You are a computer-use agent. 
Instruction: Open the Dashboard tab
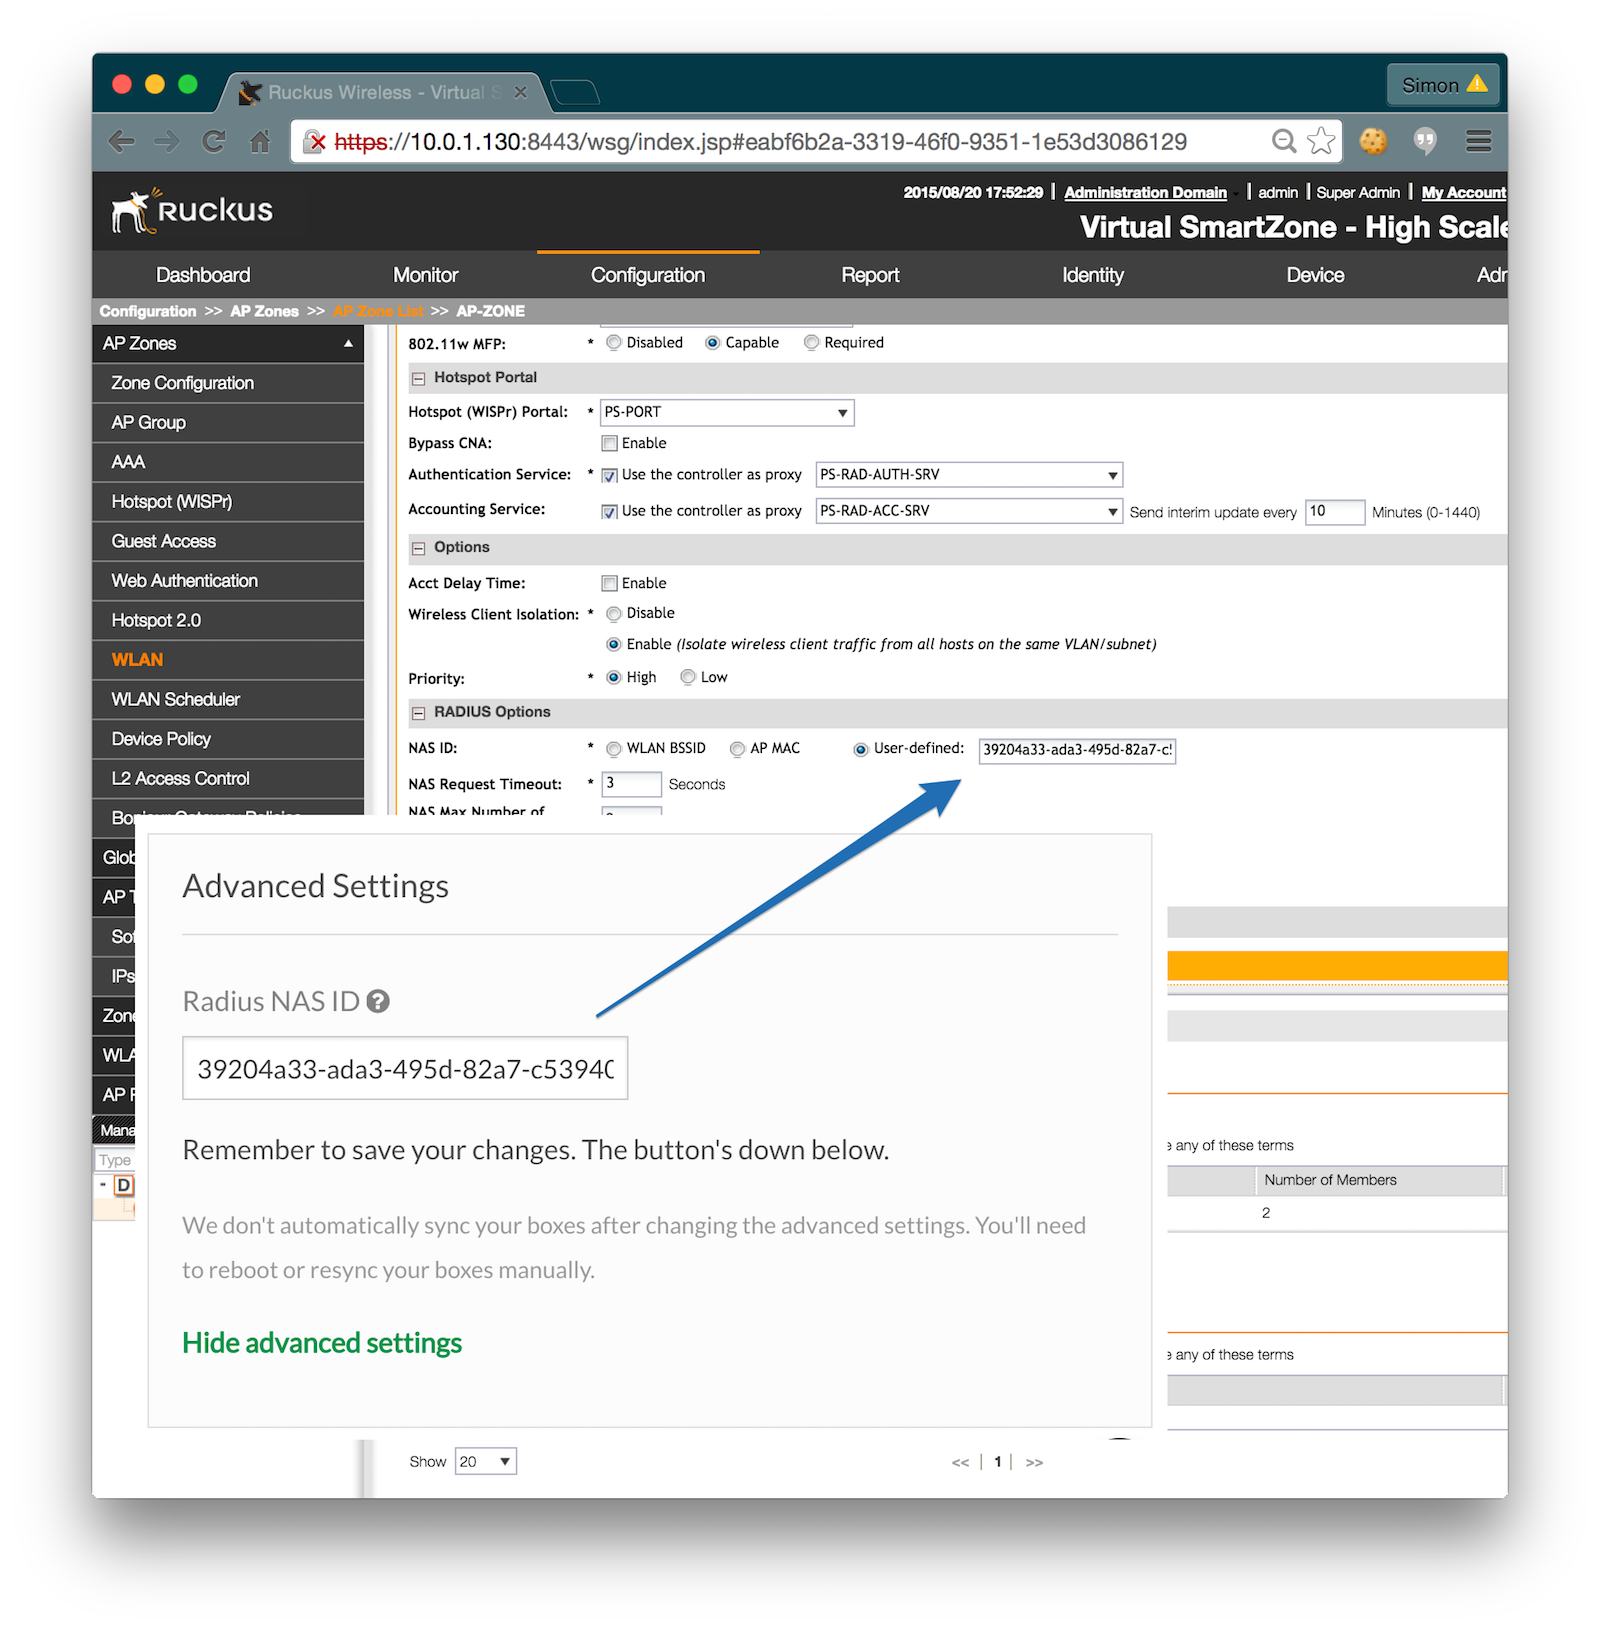(x=203, y=275)
